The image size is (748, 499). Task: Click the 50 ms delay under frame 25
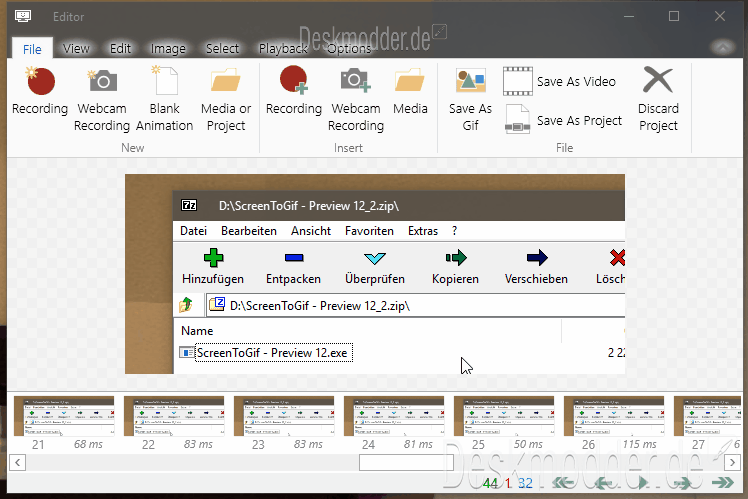click(x=528, y=444)
